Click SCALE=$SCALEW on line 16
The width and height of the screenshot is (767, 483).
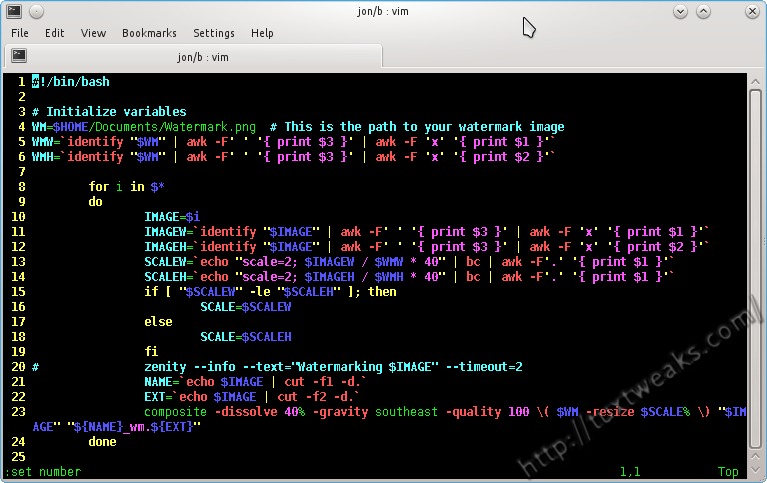click(x=246, y=307)
